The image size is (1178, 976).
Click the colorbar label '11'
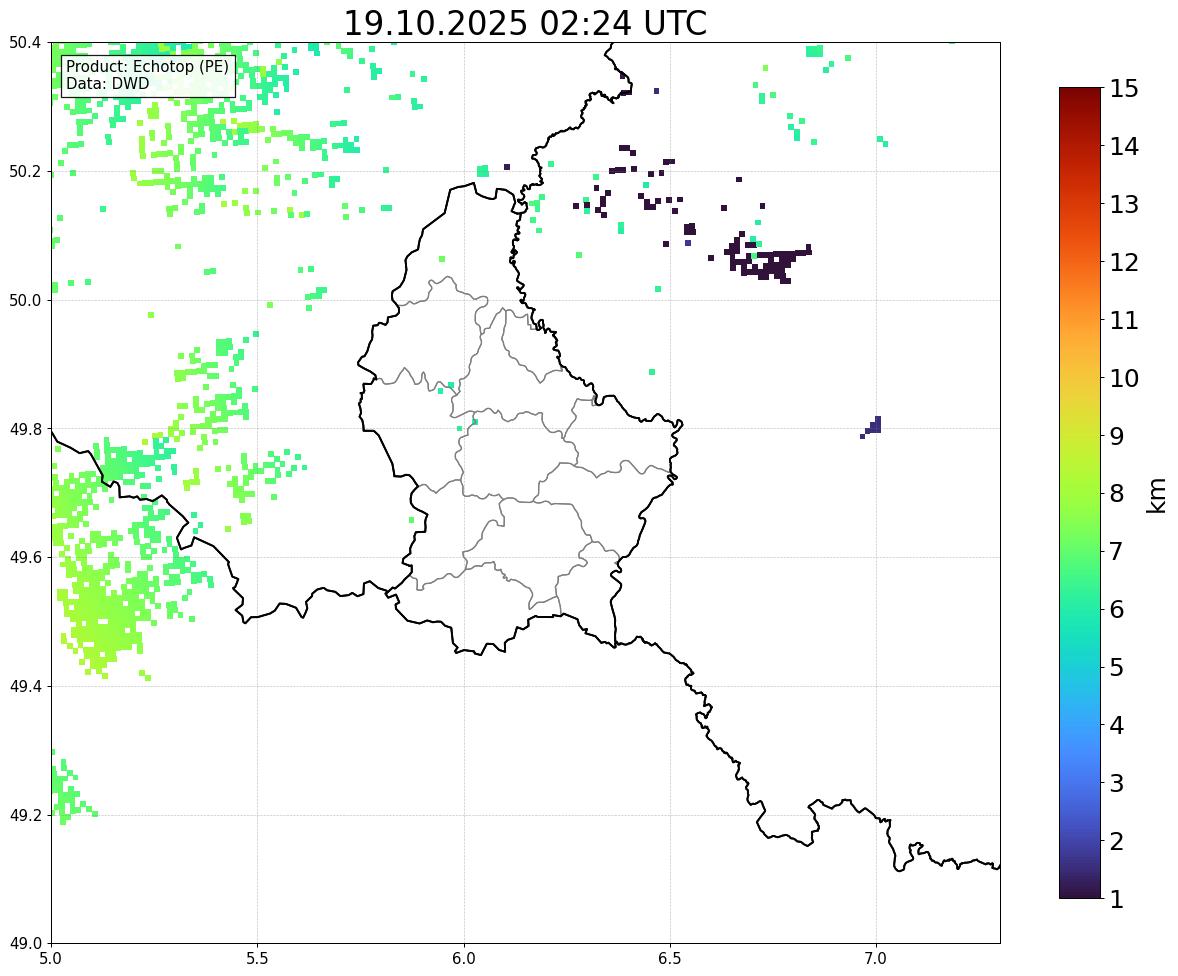(1124, 320)
